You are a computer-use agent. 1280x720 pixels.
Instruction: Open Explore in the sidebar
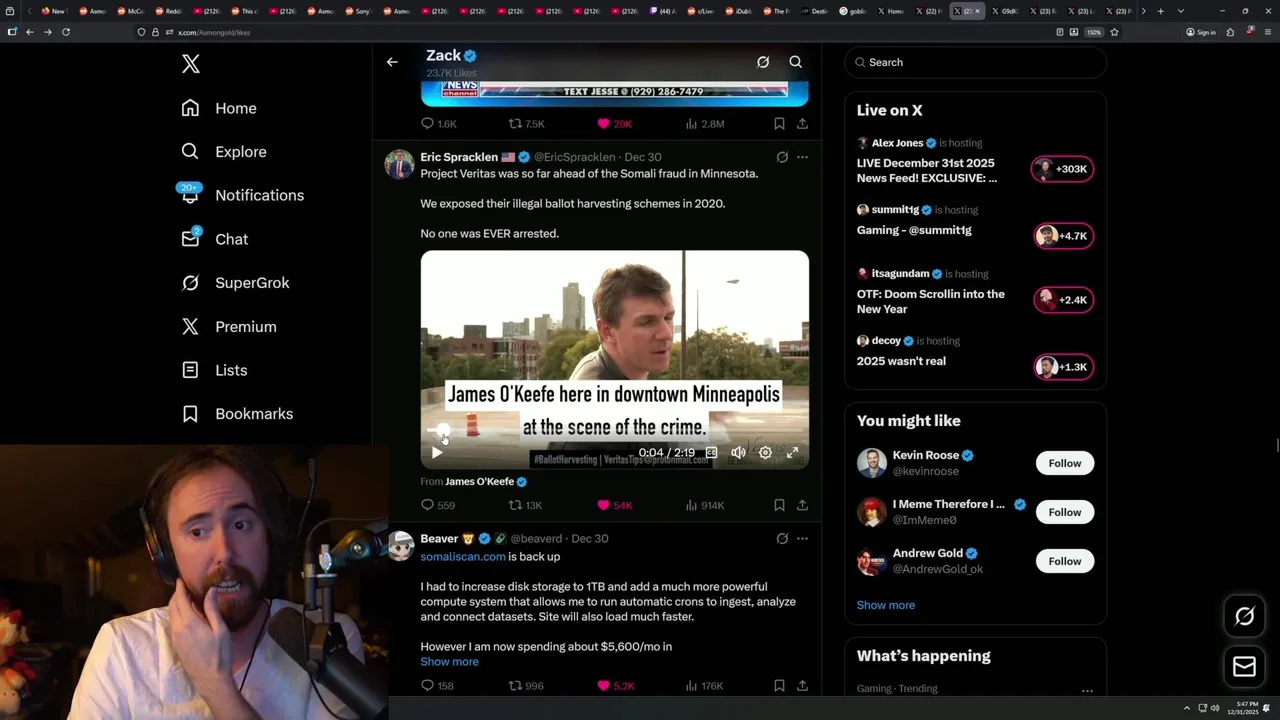pyautogui.click(x=224, y=152)
